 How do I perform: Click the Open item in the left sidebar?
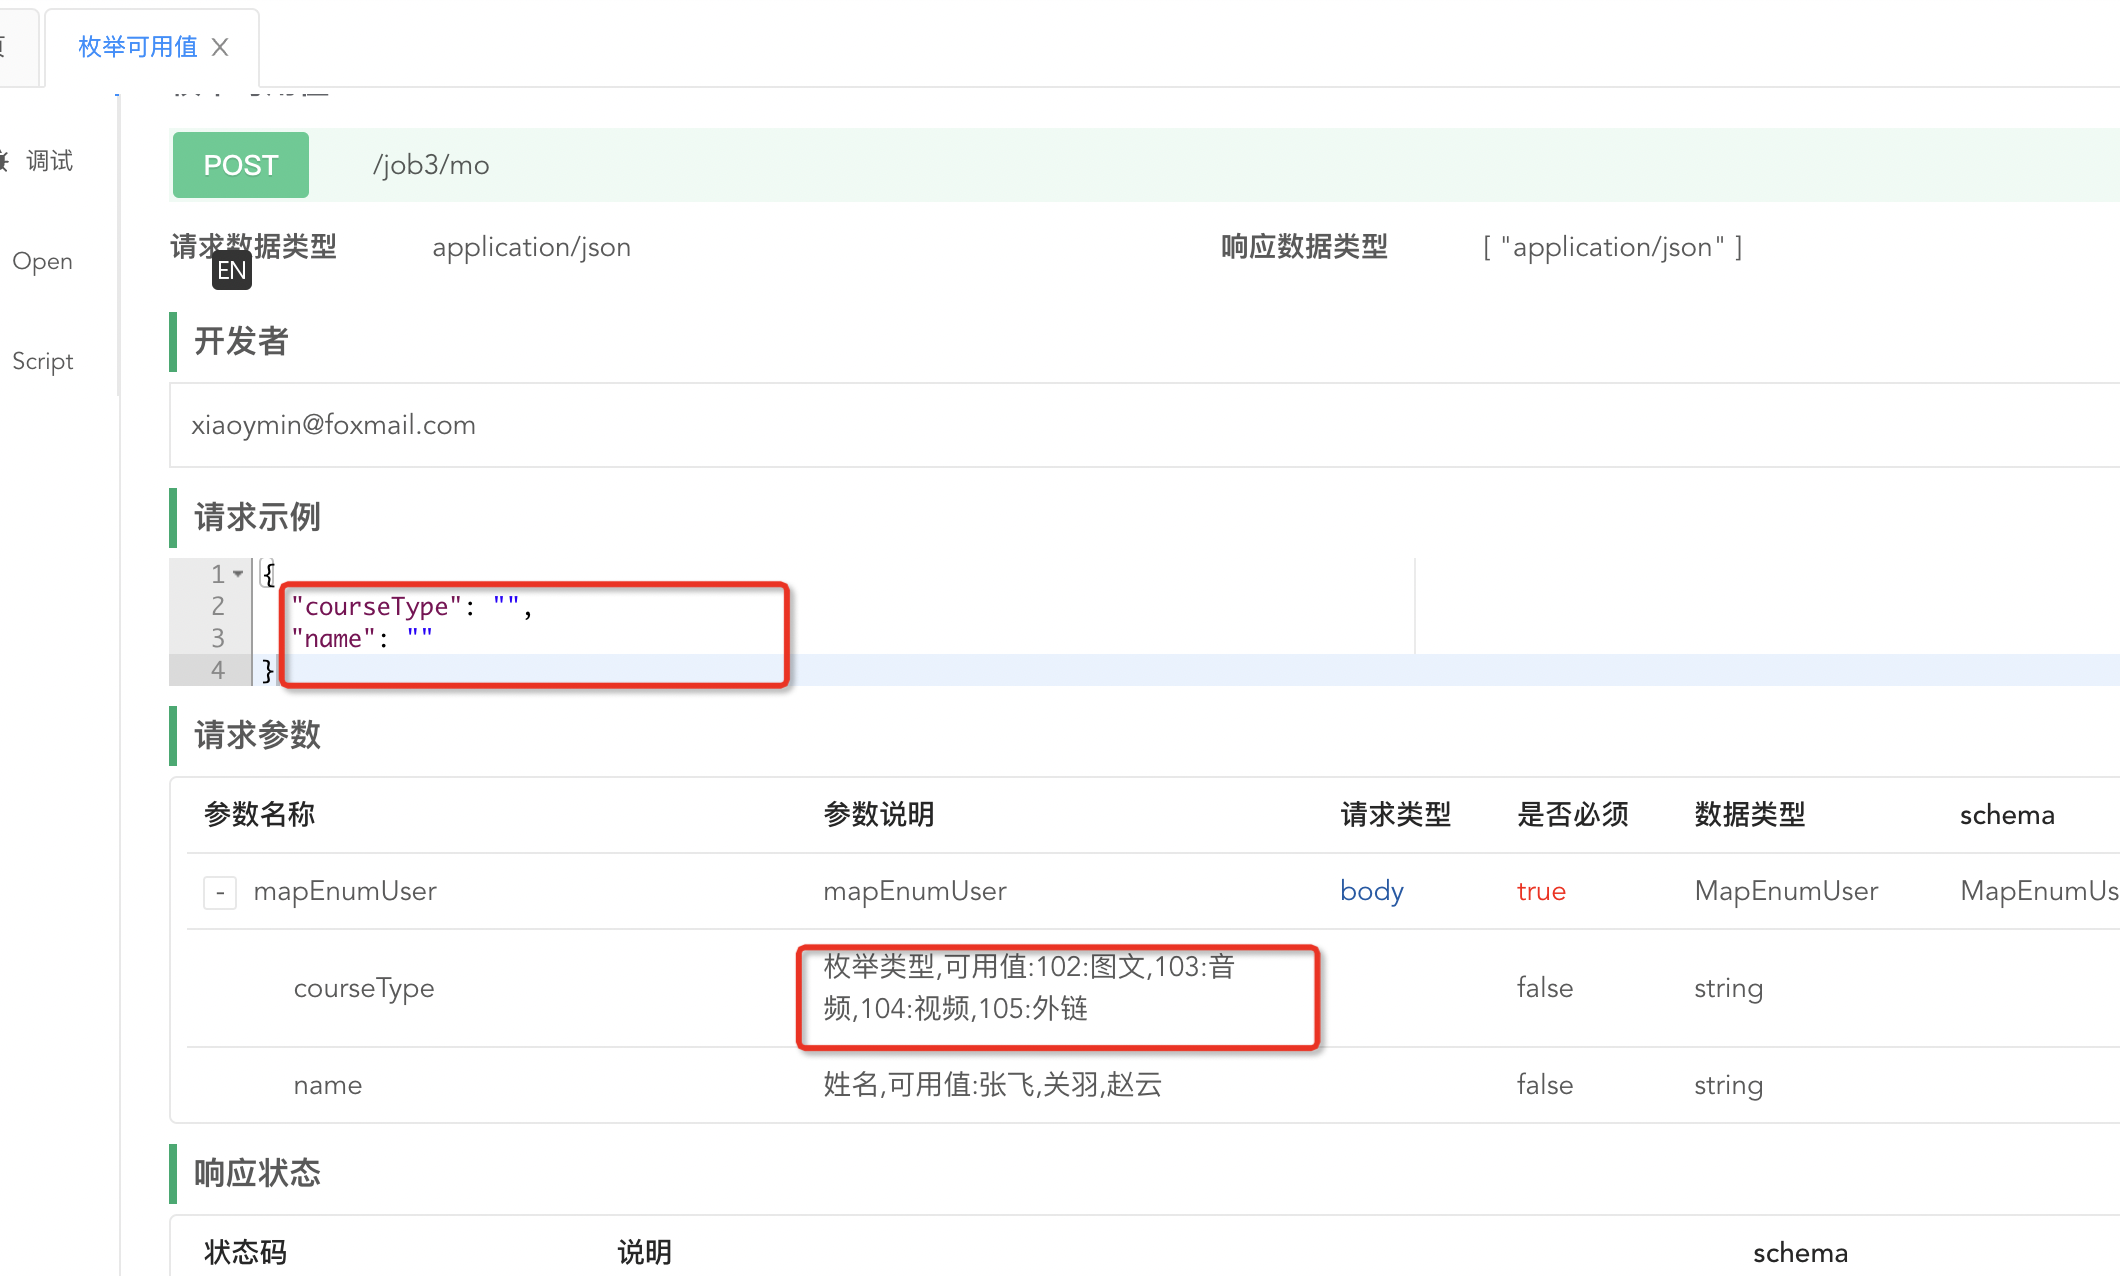click(x=42, y=260)
